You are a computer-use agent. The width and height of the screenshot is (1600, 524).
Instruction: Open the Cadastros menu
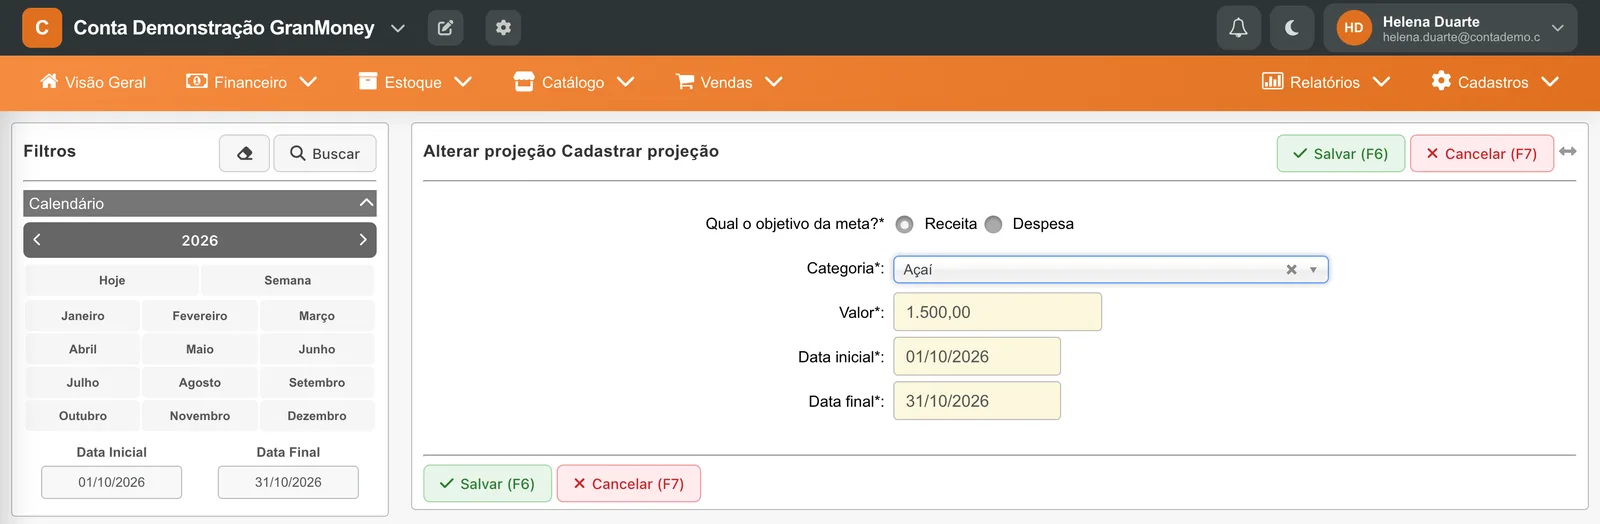[1495, 82]
